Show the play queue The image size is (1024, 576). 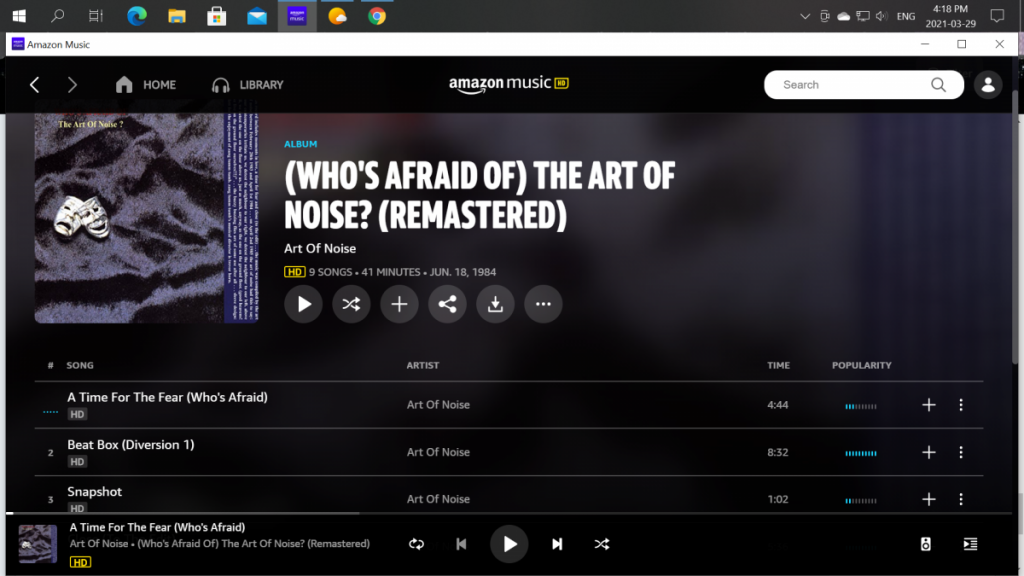[970, 544]
